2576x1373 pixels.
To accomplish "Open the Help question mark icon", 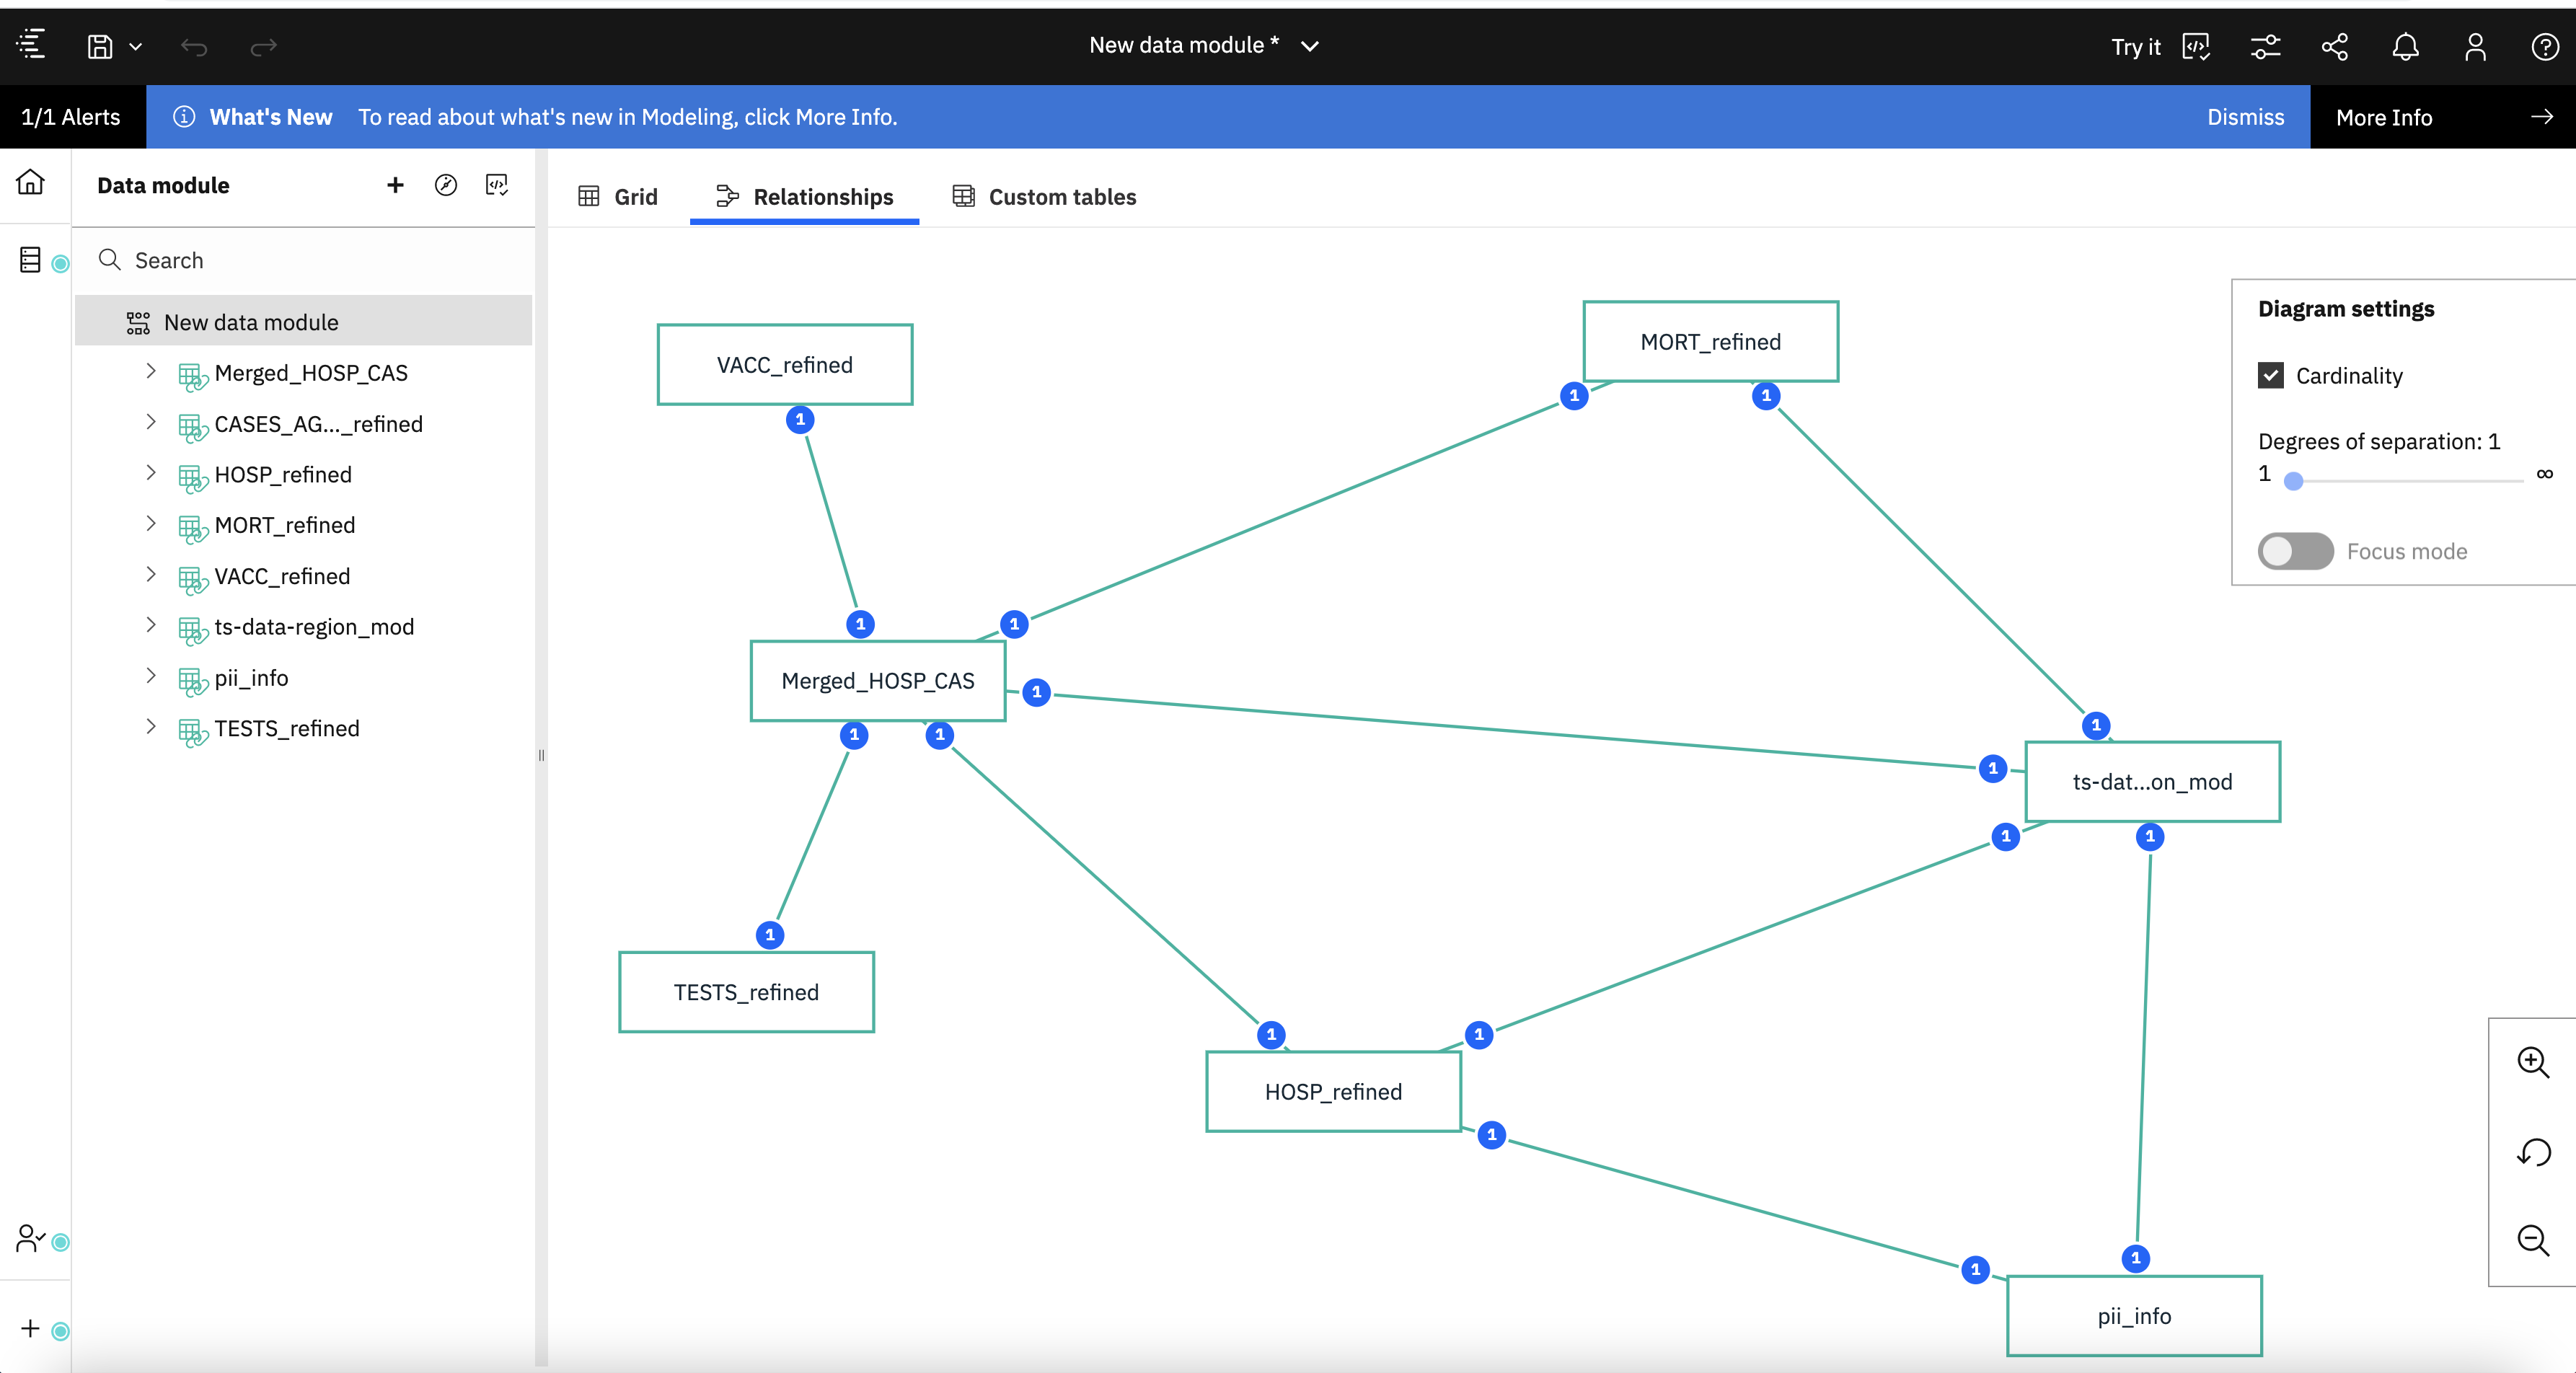I will (x=2545, y=46).
